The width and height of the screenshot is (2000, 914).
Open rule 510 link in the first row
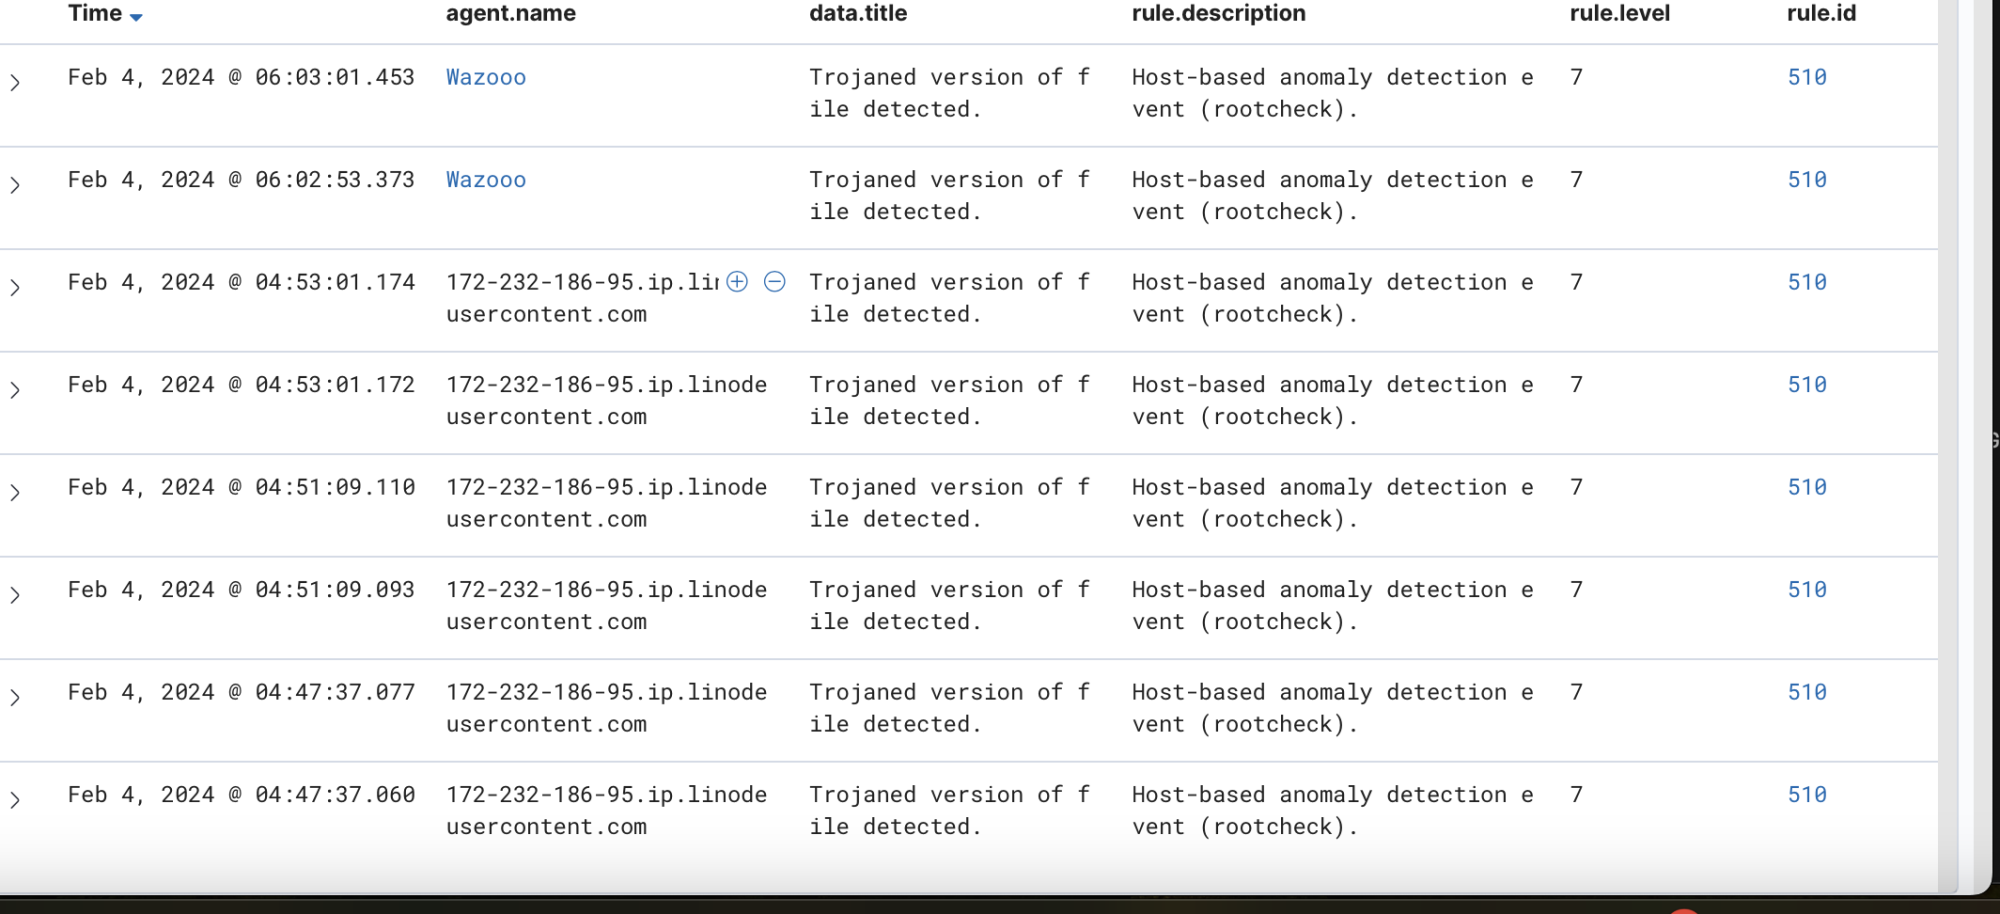(x=1807, y=77)
